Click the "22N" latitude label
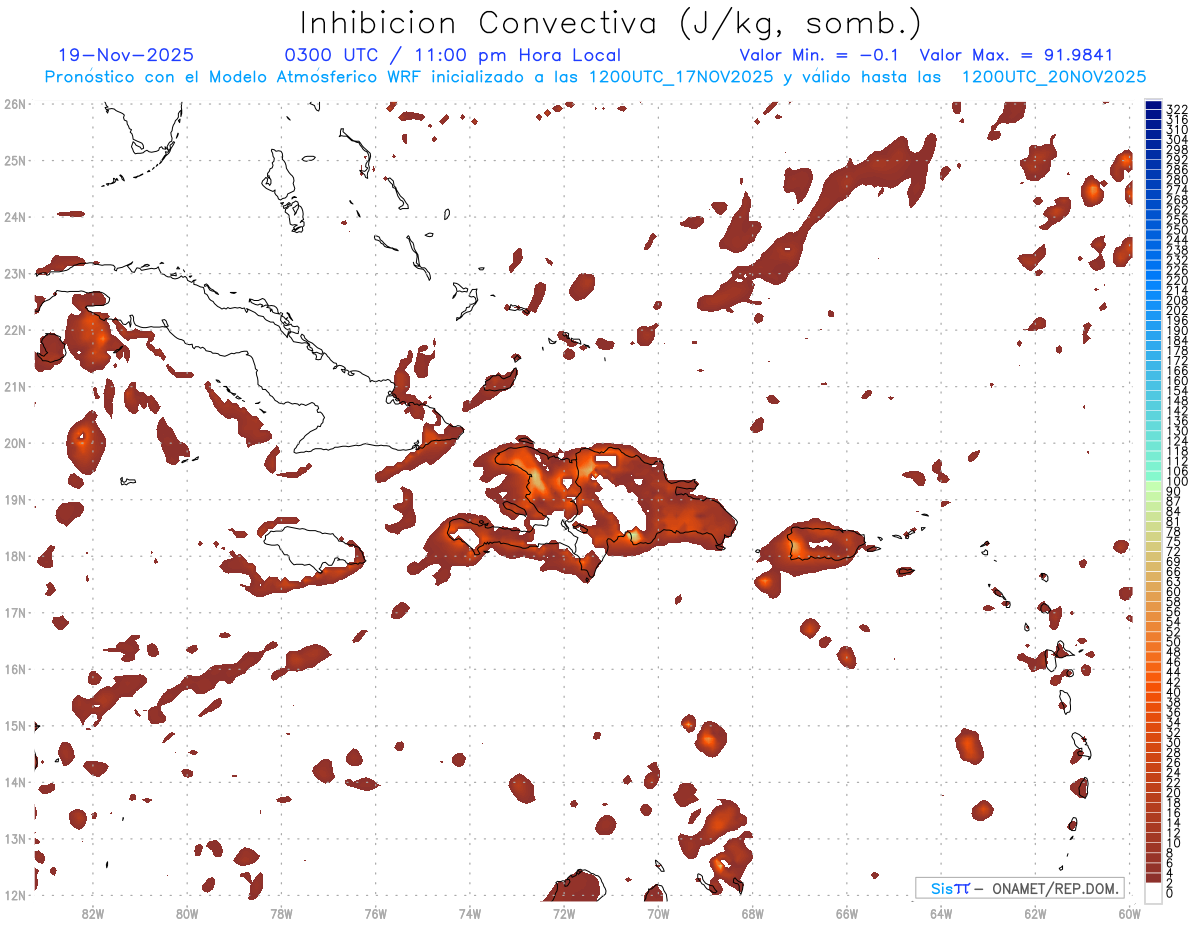 tap(15, 330)
